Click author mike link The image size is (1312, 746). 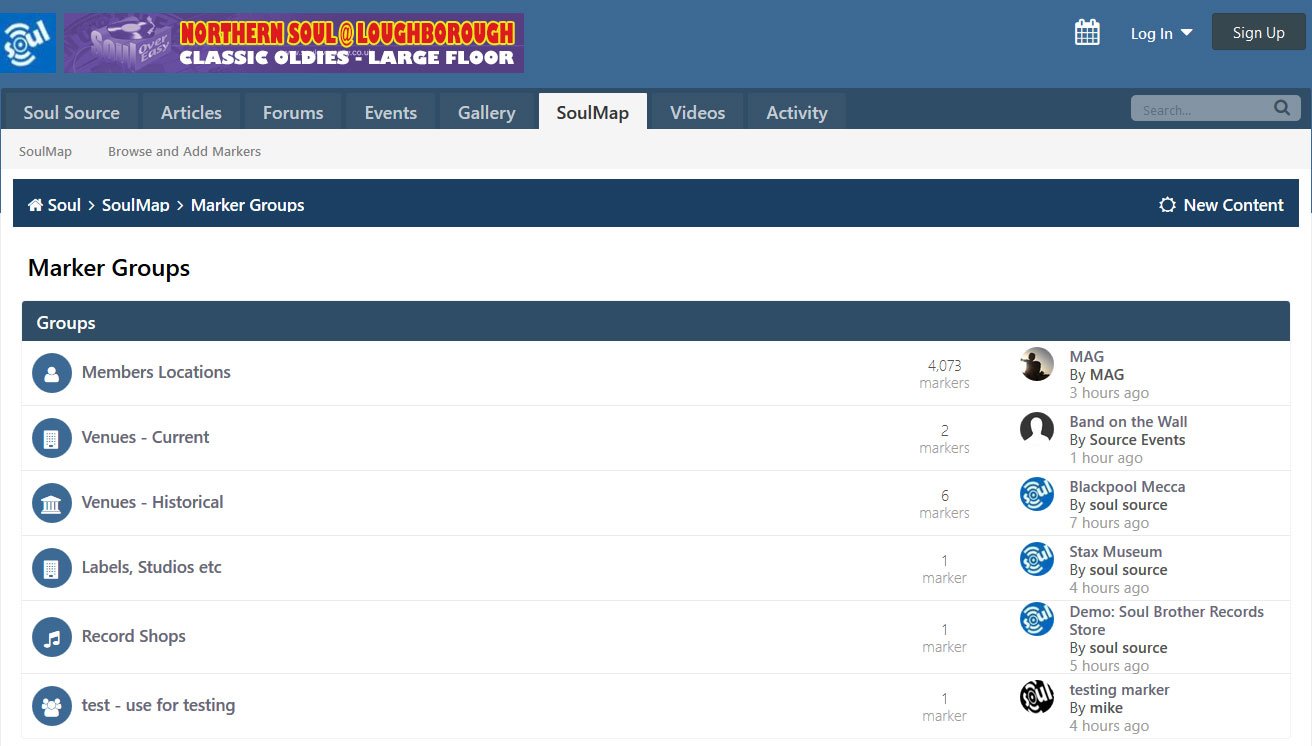point(1106,707)
